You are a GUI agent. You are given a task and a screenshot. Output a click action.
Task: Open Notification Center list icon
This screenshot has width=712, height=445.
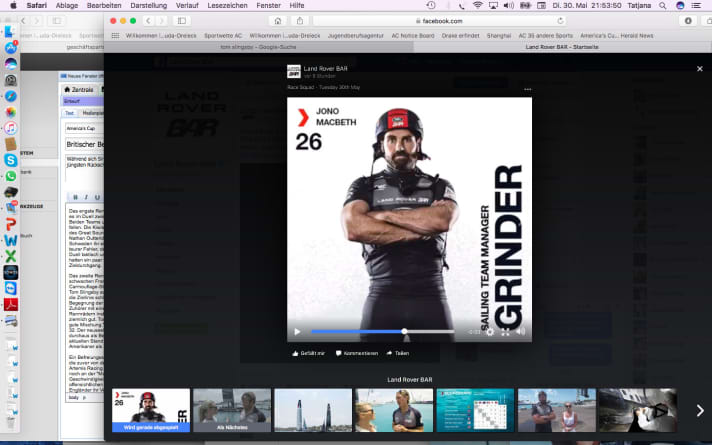point(696,5)
